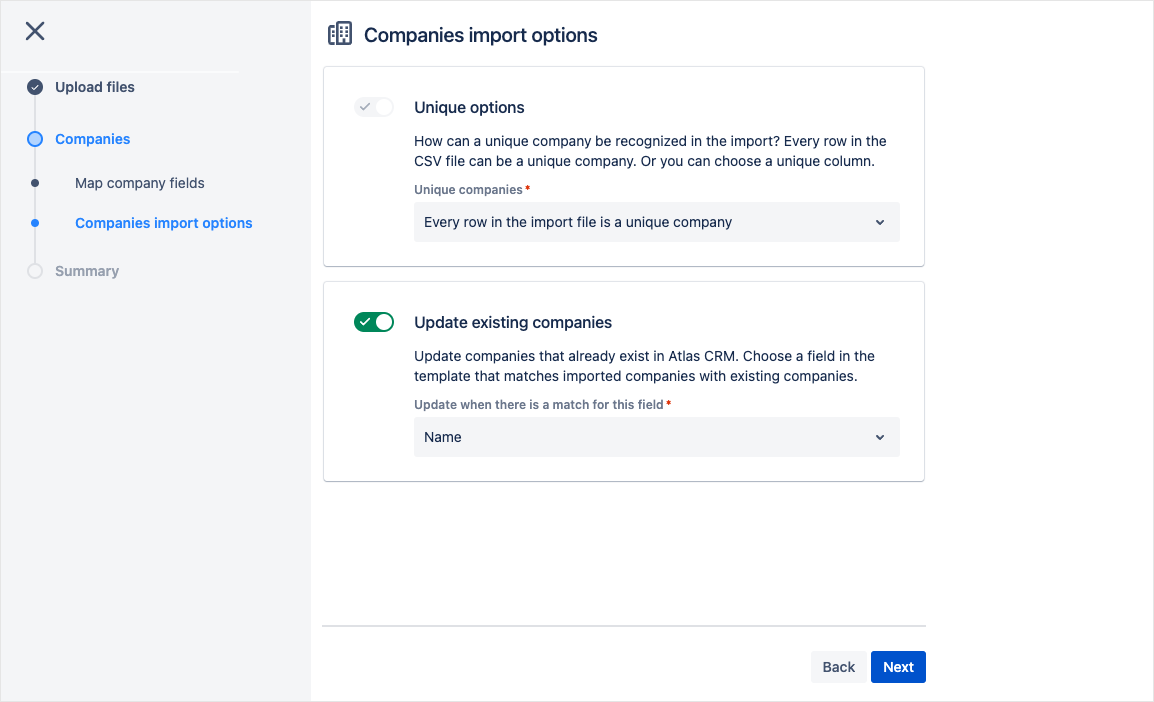Click the bullet beside Map company fields

point(35,183)
